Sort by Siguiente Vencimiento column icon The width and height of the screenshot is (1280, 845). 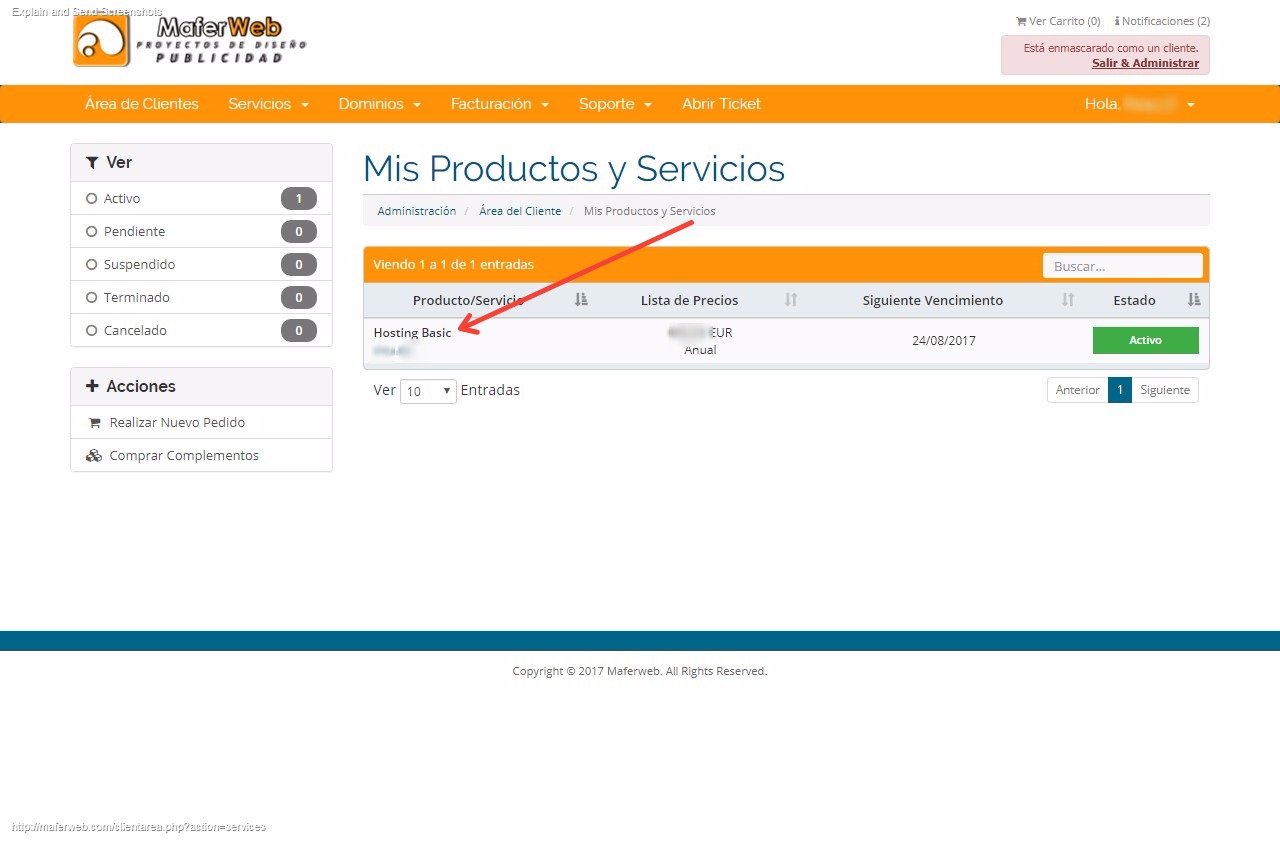coord(1067,300)
